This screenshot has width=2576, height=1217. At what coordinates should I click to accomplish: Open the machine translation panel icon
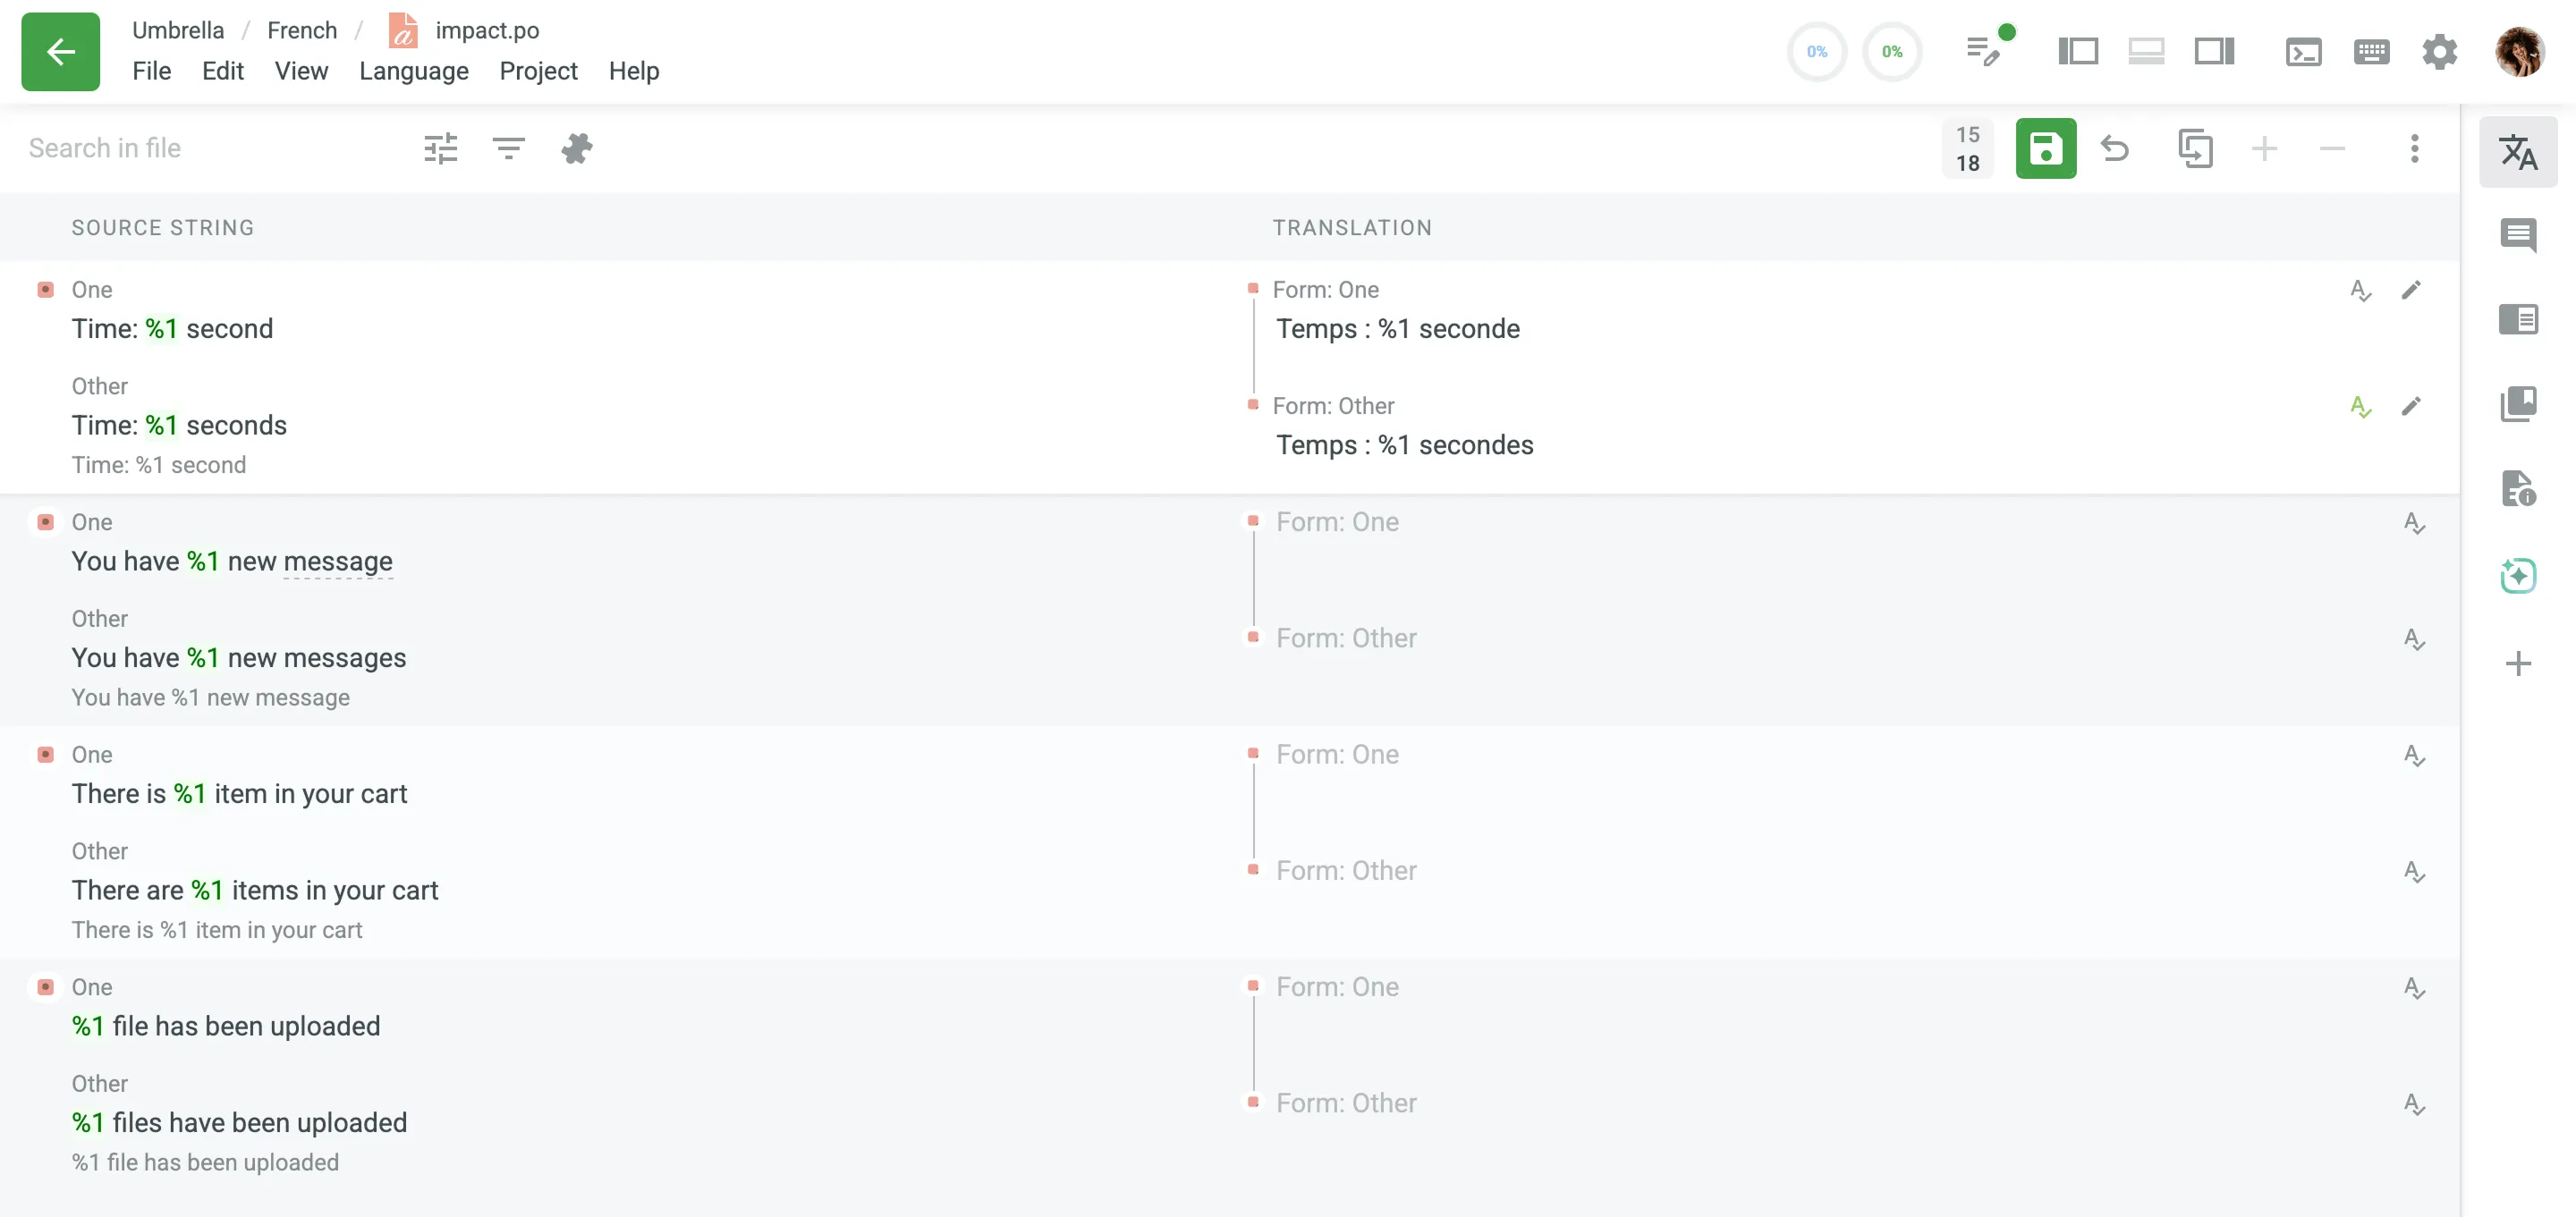click(2517, 152)
